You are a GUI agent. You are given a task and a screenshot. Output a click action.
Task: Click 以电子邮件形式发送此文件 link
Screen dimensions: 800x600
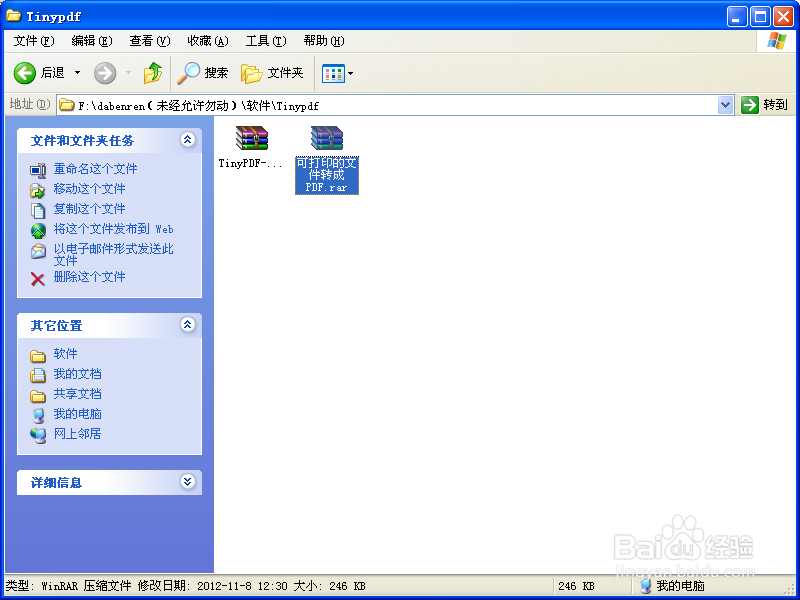click(113, 255)
